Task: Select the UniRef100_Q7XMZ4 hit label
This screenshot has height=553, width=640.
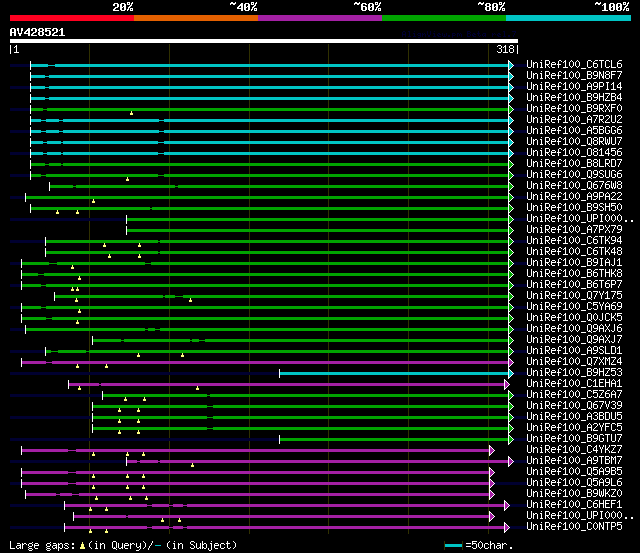Action: [574, 362]
